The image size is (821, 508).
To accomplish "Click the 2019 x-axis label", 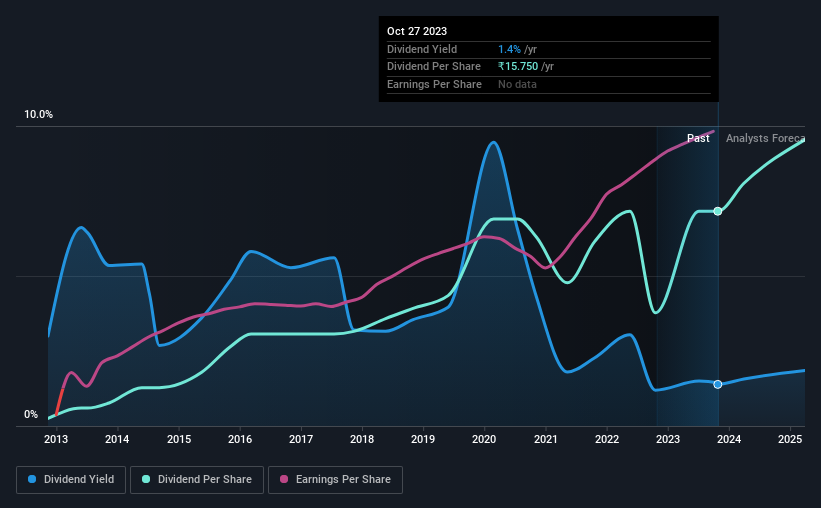I will (x=423, y=439).
